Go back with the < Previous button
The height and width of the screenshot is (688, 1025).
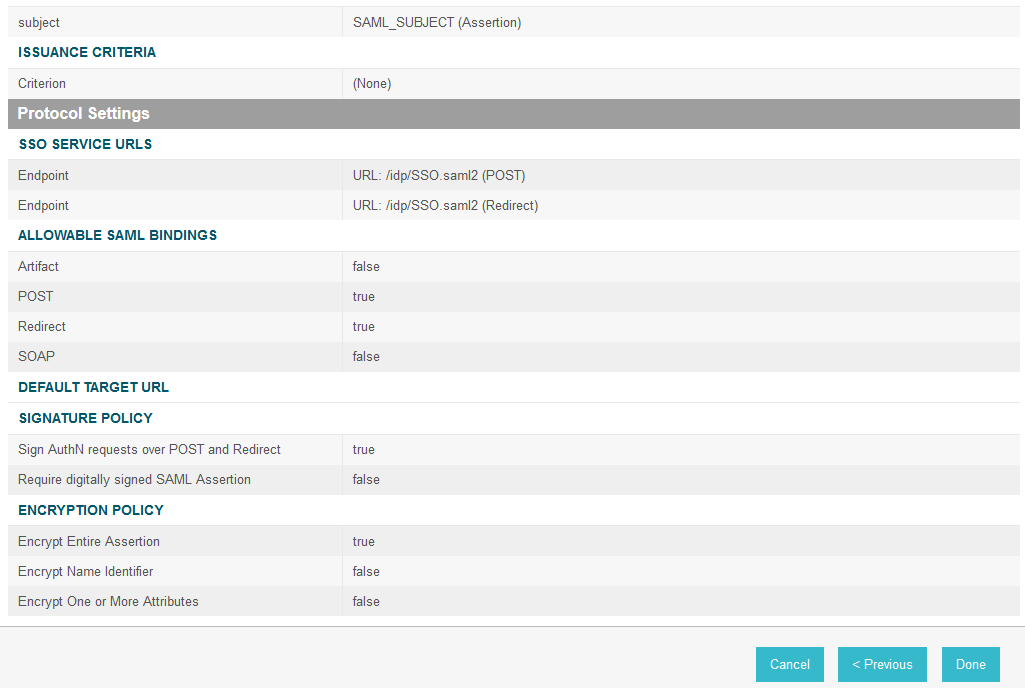[882, 664]
